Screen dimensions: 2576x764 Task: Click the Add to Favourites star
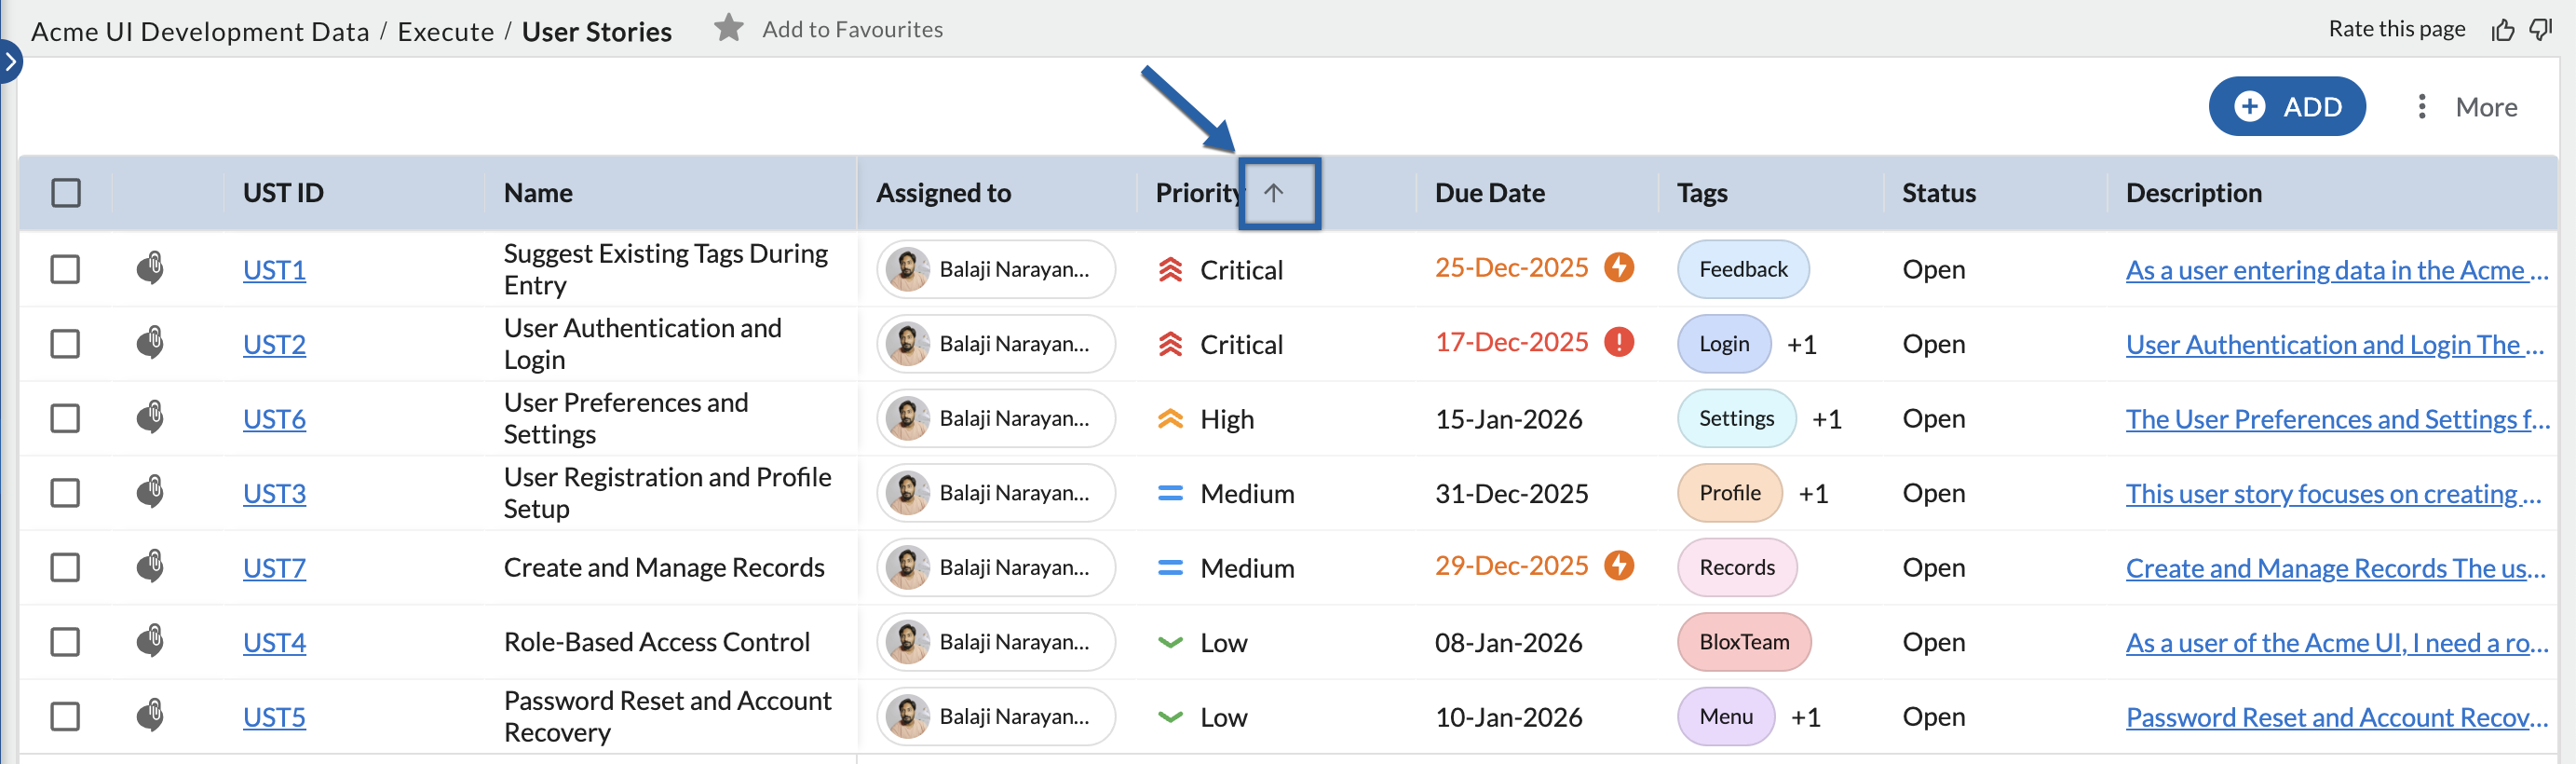[x=728, y=28]
